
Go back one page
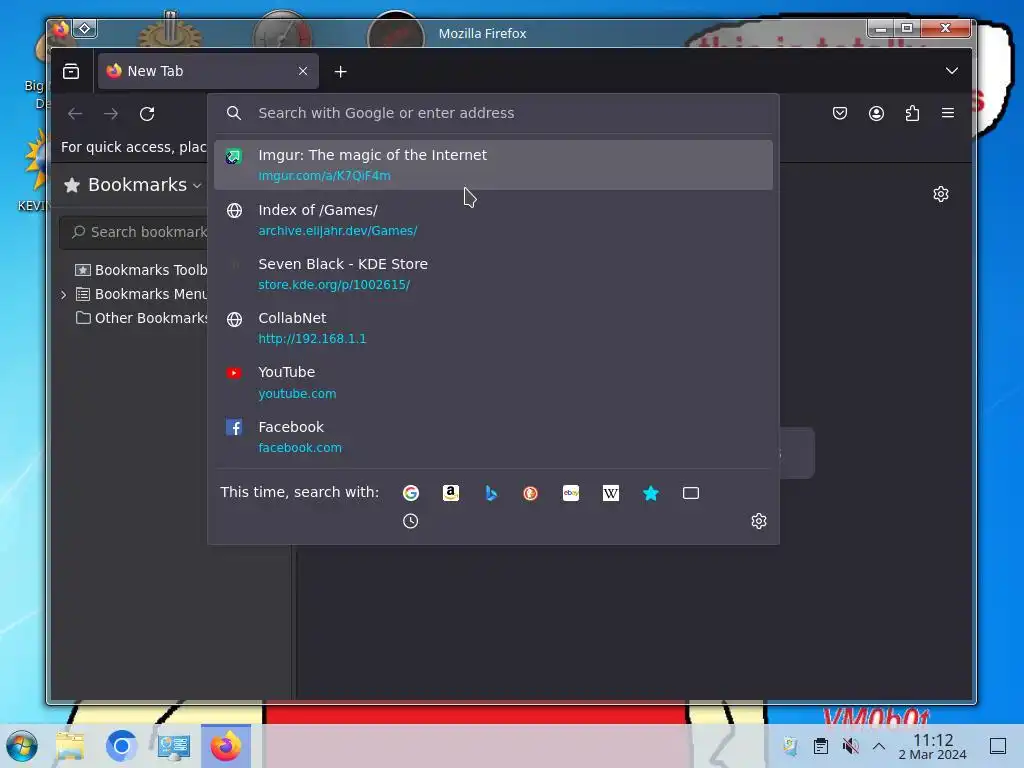pos(75,114)
